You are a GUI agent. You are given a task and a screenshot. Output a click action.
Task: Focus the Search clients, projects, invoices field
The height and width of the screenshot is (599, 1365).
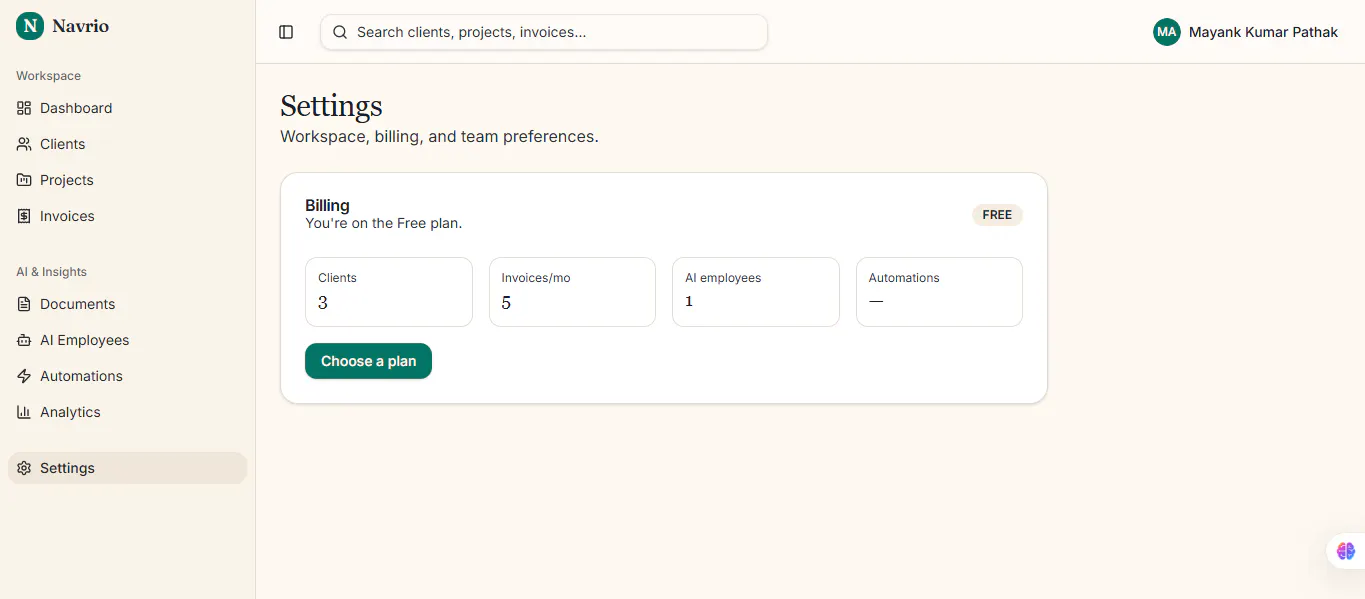(544, 32)
